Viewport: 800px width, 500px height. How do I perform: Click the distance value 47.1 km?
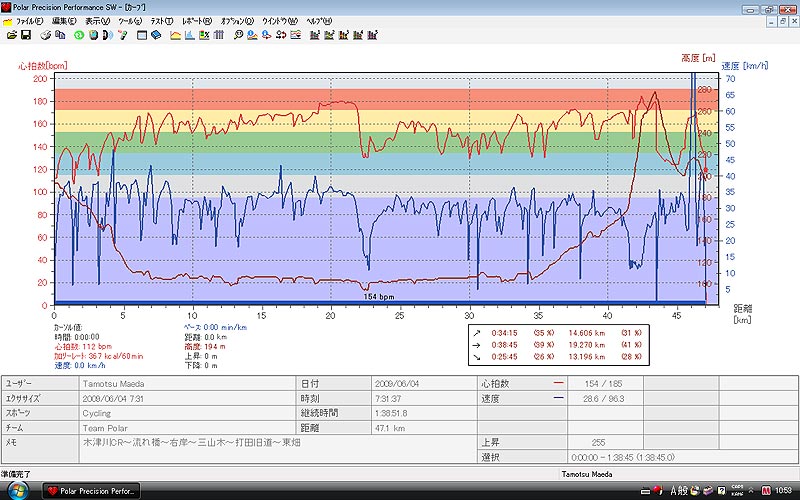[390, 428]
